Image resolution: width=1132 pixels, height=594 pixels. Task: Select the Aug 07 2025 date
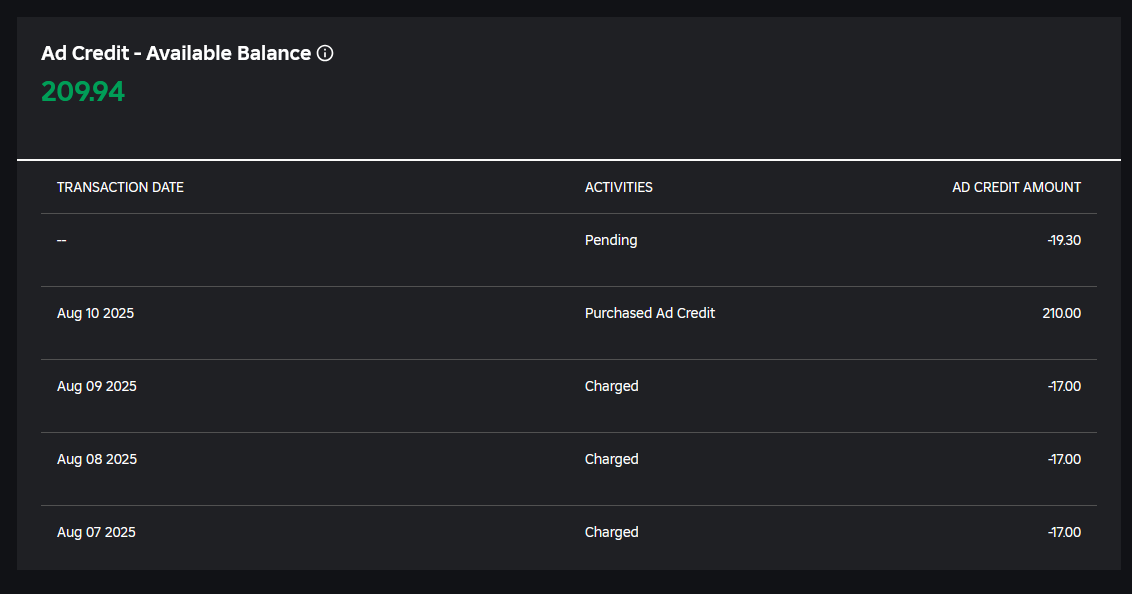(96, 532)
